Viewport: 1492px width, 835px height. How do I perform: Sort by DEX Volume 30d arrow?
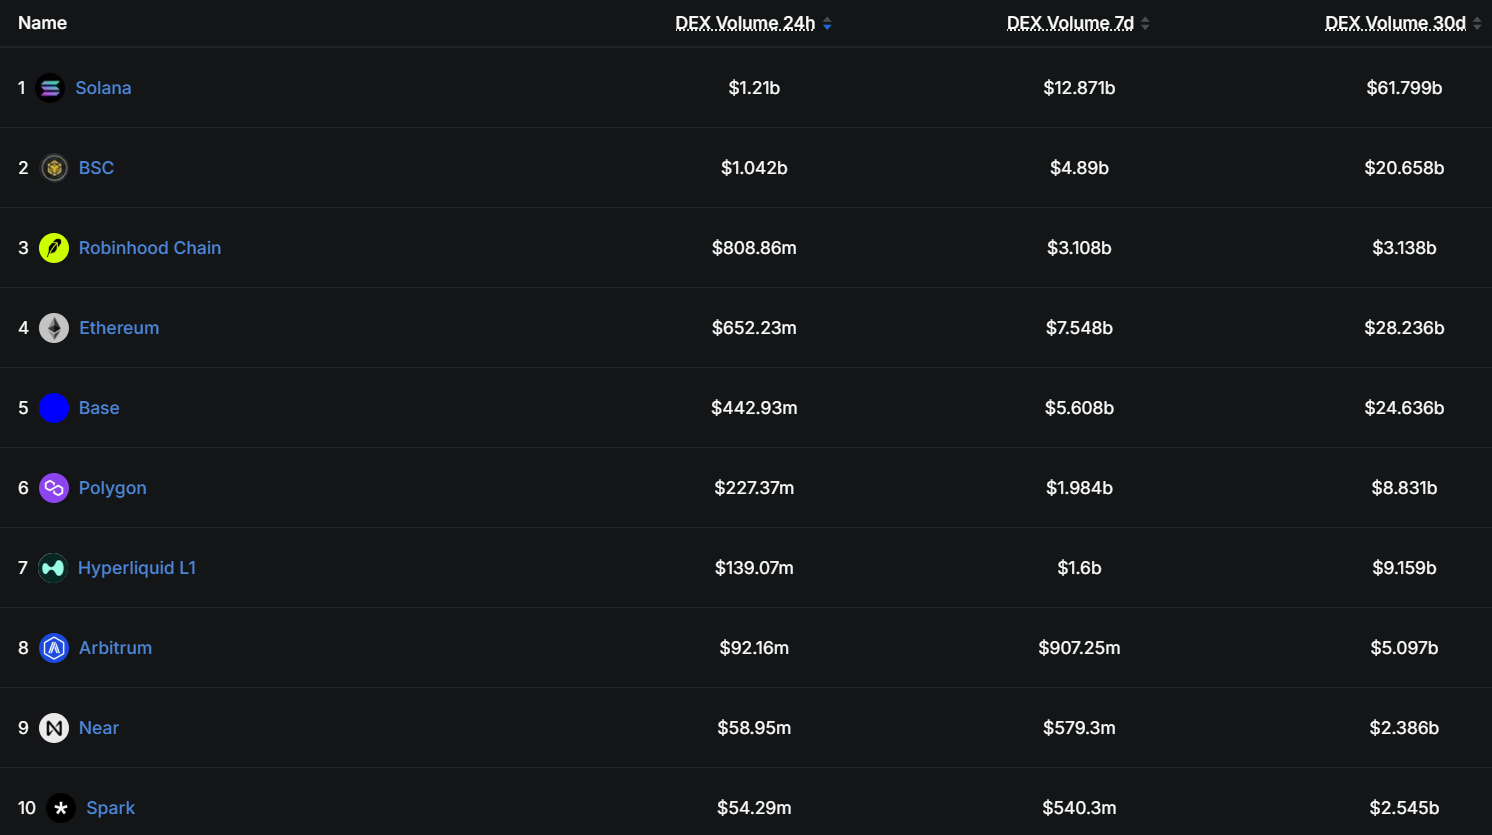[1477, 23]
